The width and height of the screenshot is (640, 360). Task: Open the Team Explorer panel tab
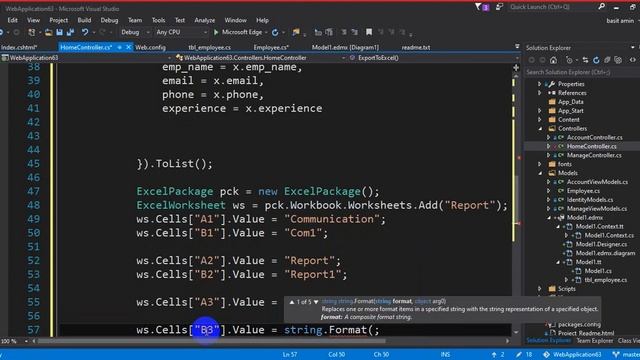pos(595,341)
